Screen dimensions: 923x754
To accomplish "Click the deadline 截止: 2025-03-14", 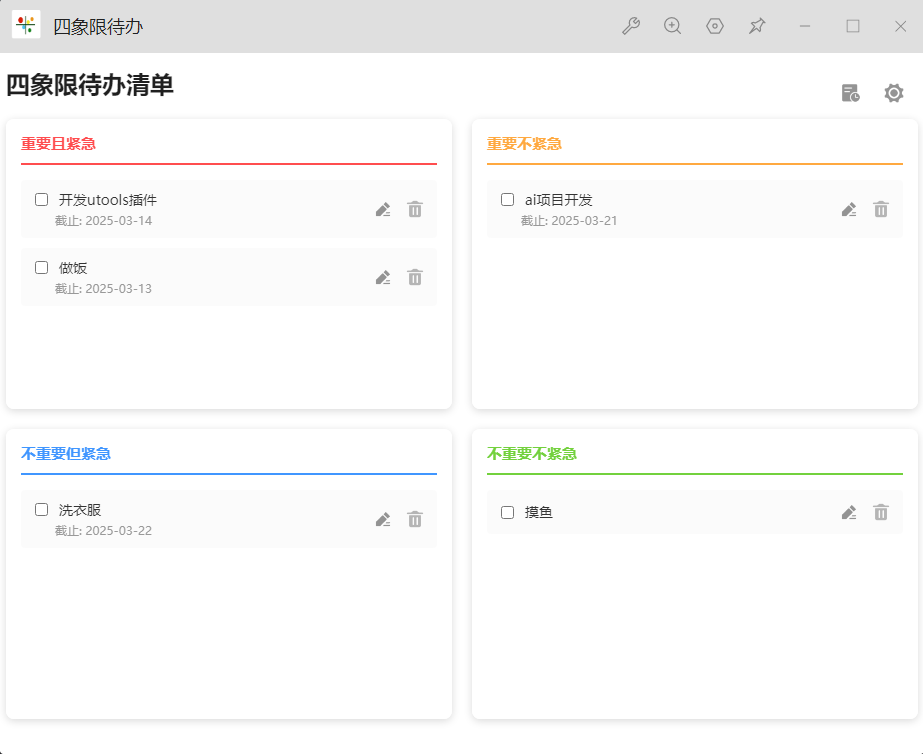I will click(x=103, y=221).
